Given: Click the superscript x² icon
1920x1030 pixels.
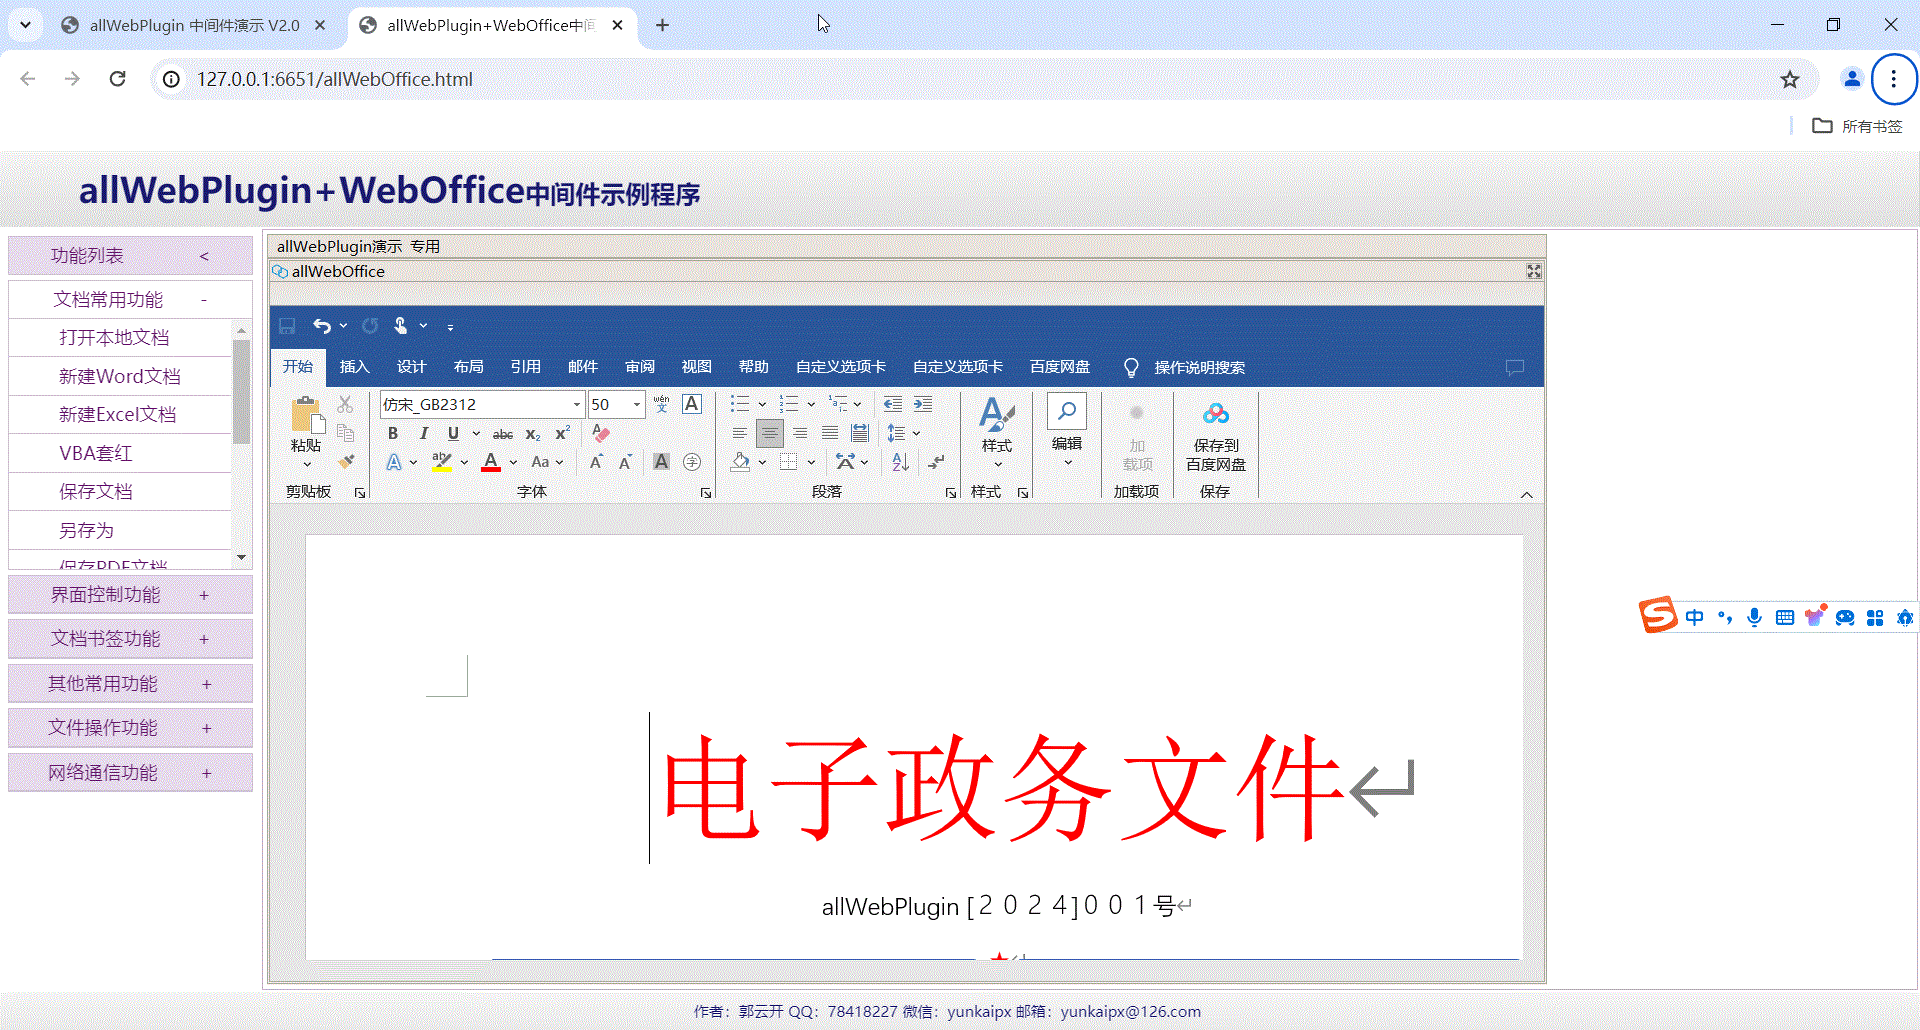Looking at the screenshot, I should tap(562, 433).
